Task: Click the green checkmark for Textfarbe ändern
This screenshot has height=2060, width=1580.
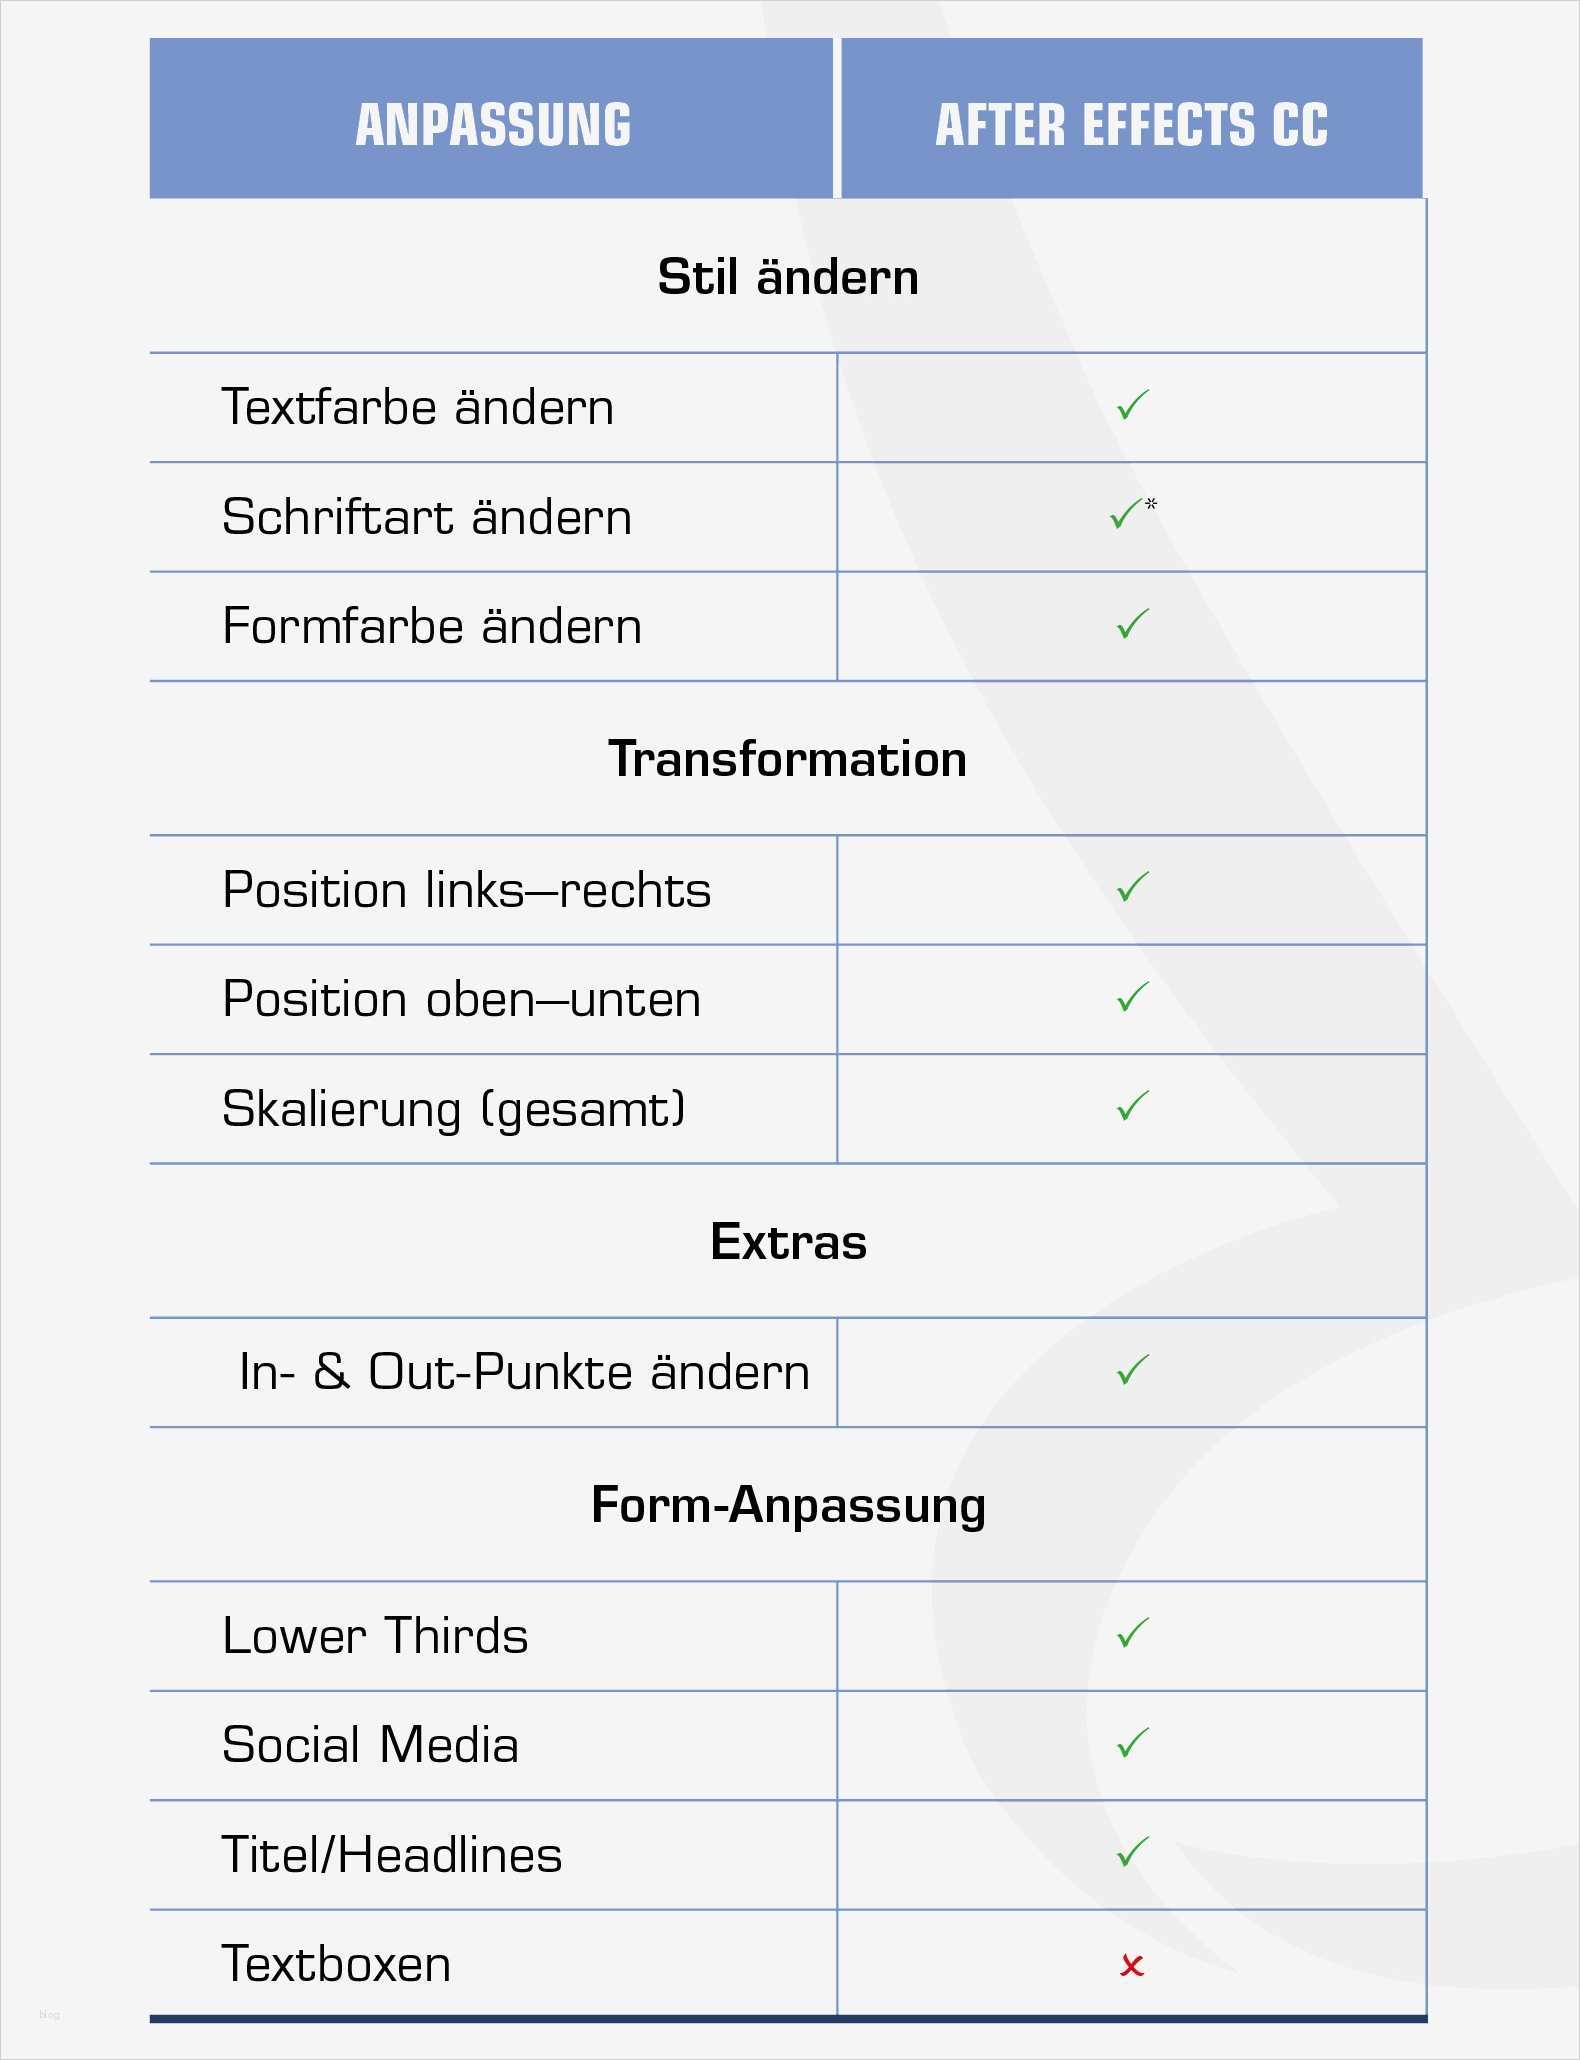Action: [1132, 406]
